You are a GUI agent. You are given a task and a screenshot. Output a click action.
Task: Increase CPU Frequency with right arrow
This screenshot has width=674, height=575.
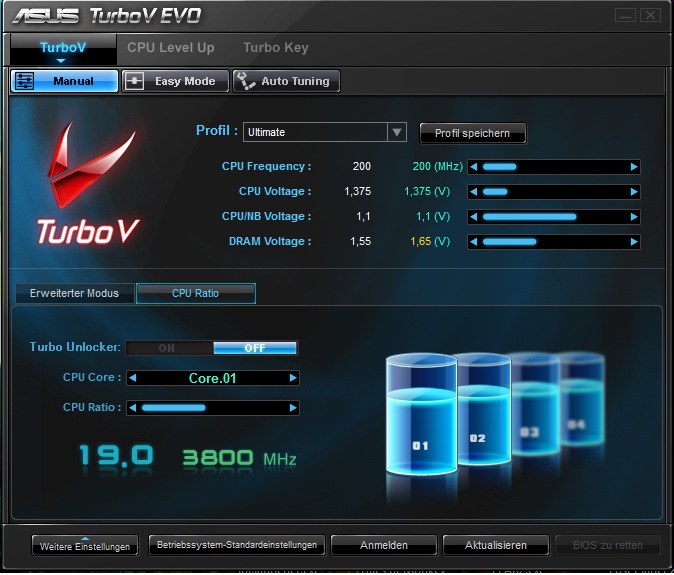click(634, 167)
